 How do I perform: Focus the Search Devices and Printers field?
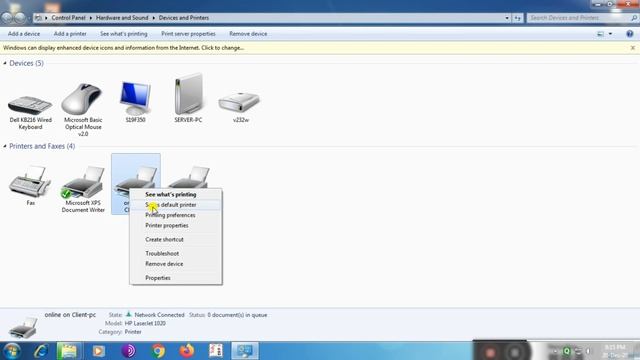tap(578, 18)
